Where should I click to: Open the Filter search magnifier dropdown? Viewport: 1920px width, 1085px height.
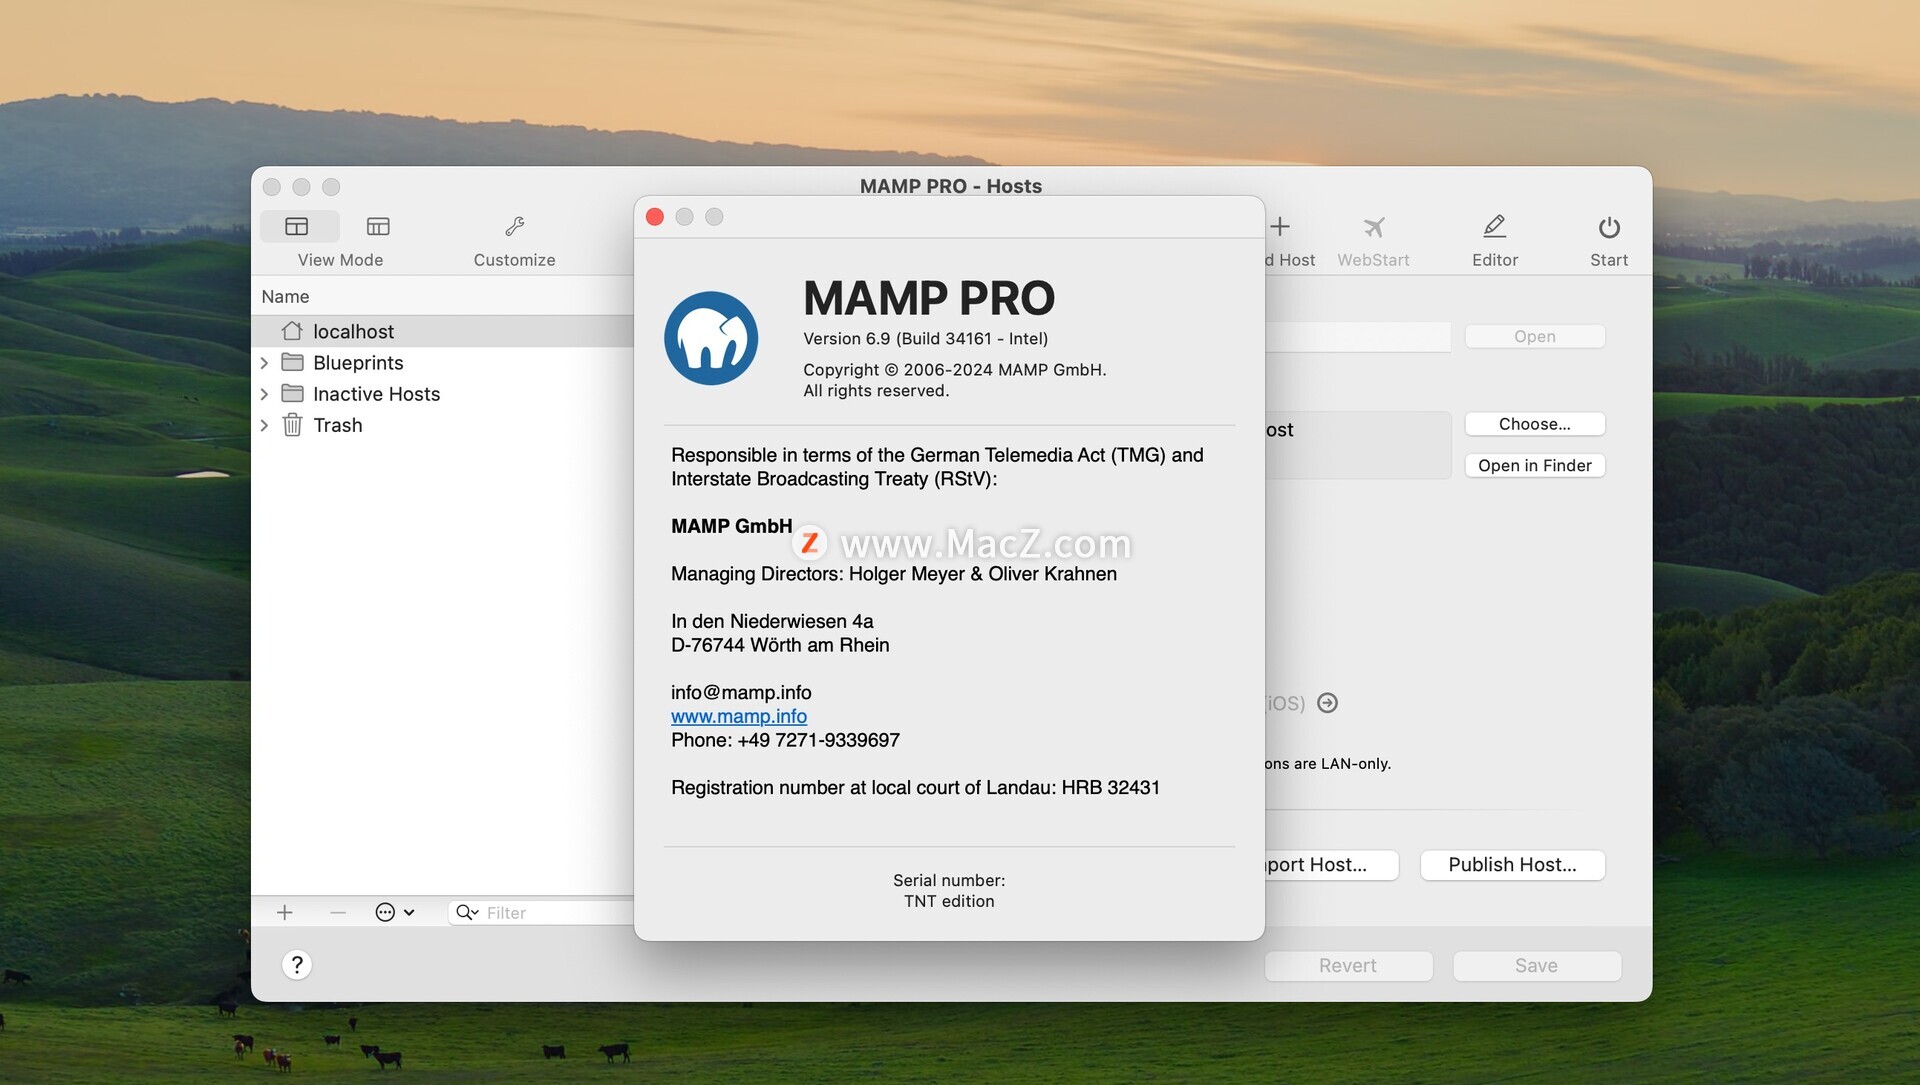point(467,912)
